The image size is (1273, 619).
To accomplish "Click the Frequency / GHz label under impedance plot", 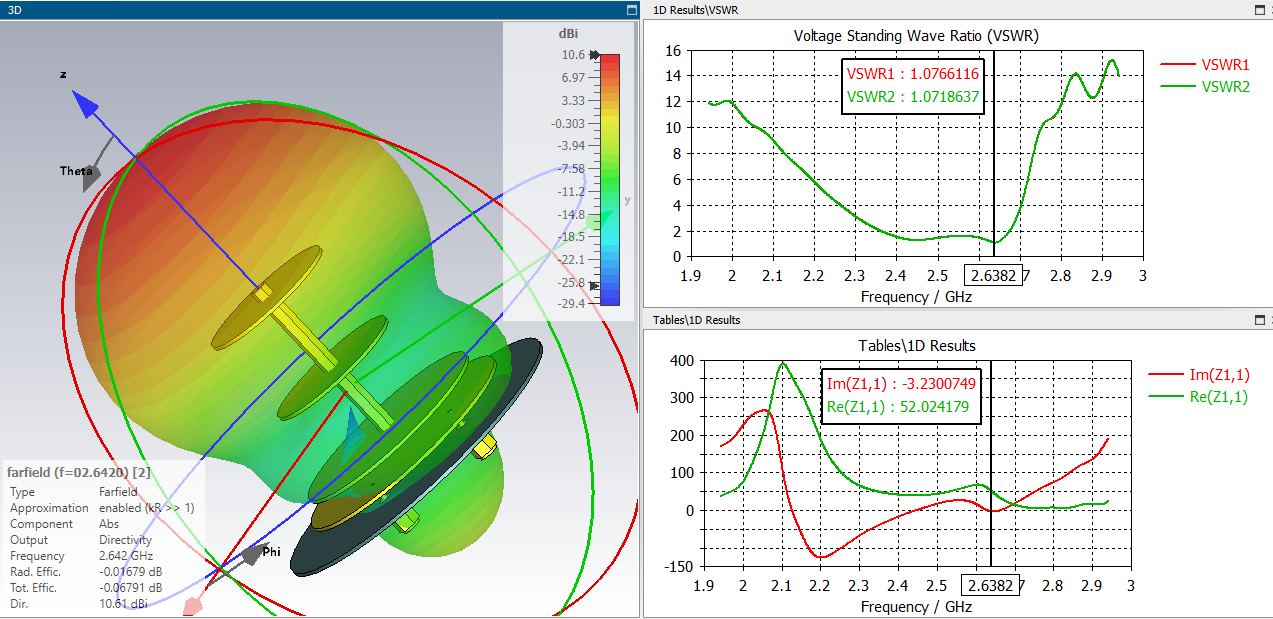I will [x=916, y=607].
